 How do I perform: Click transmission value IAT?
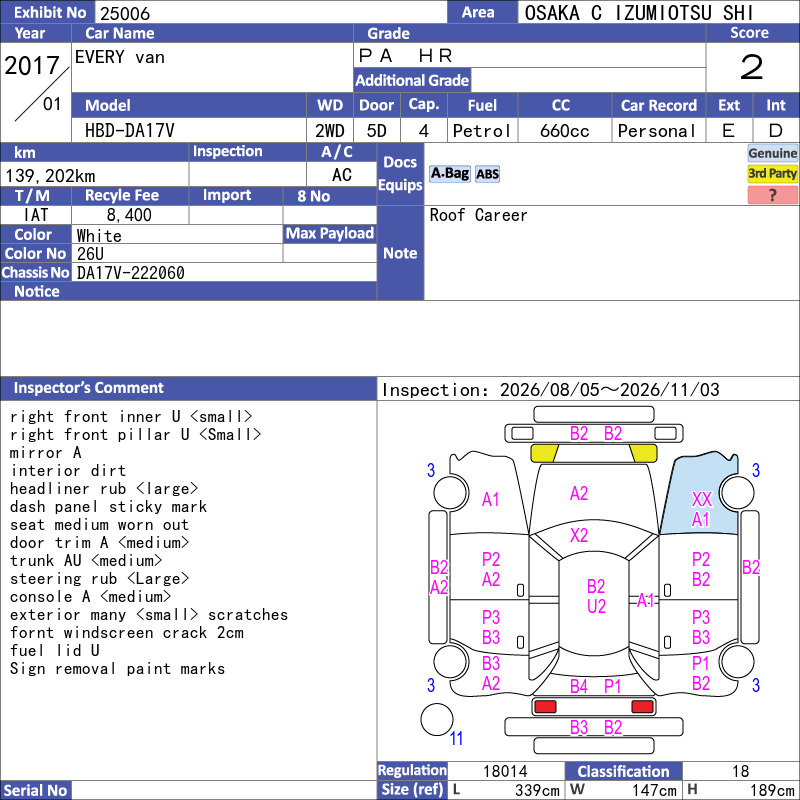pyautogui.click(x=36, y=215)
